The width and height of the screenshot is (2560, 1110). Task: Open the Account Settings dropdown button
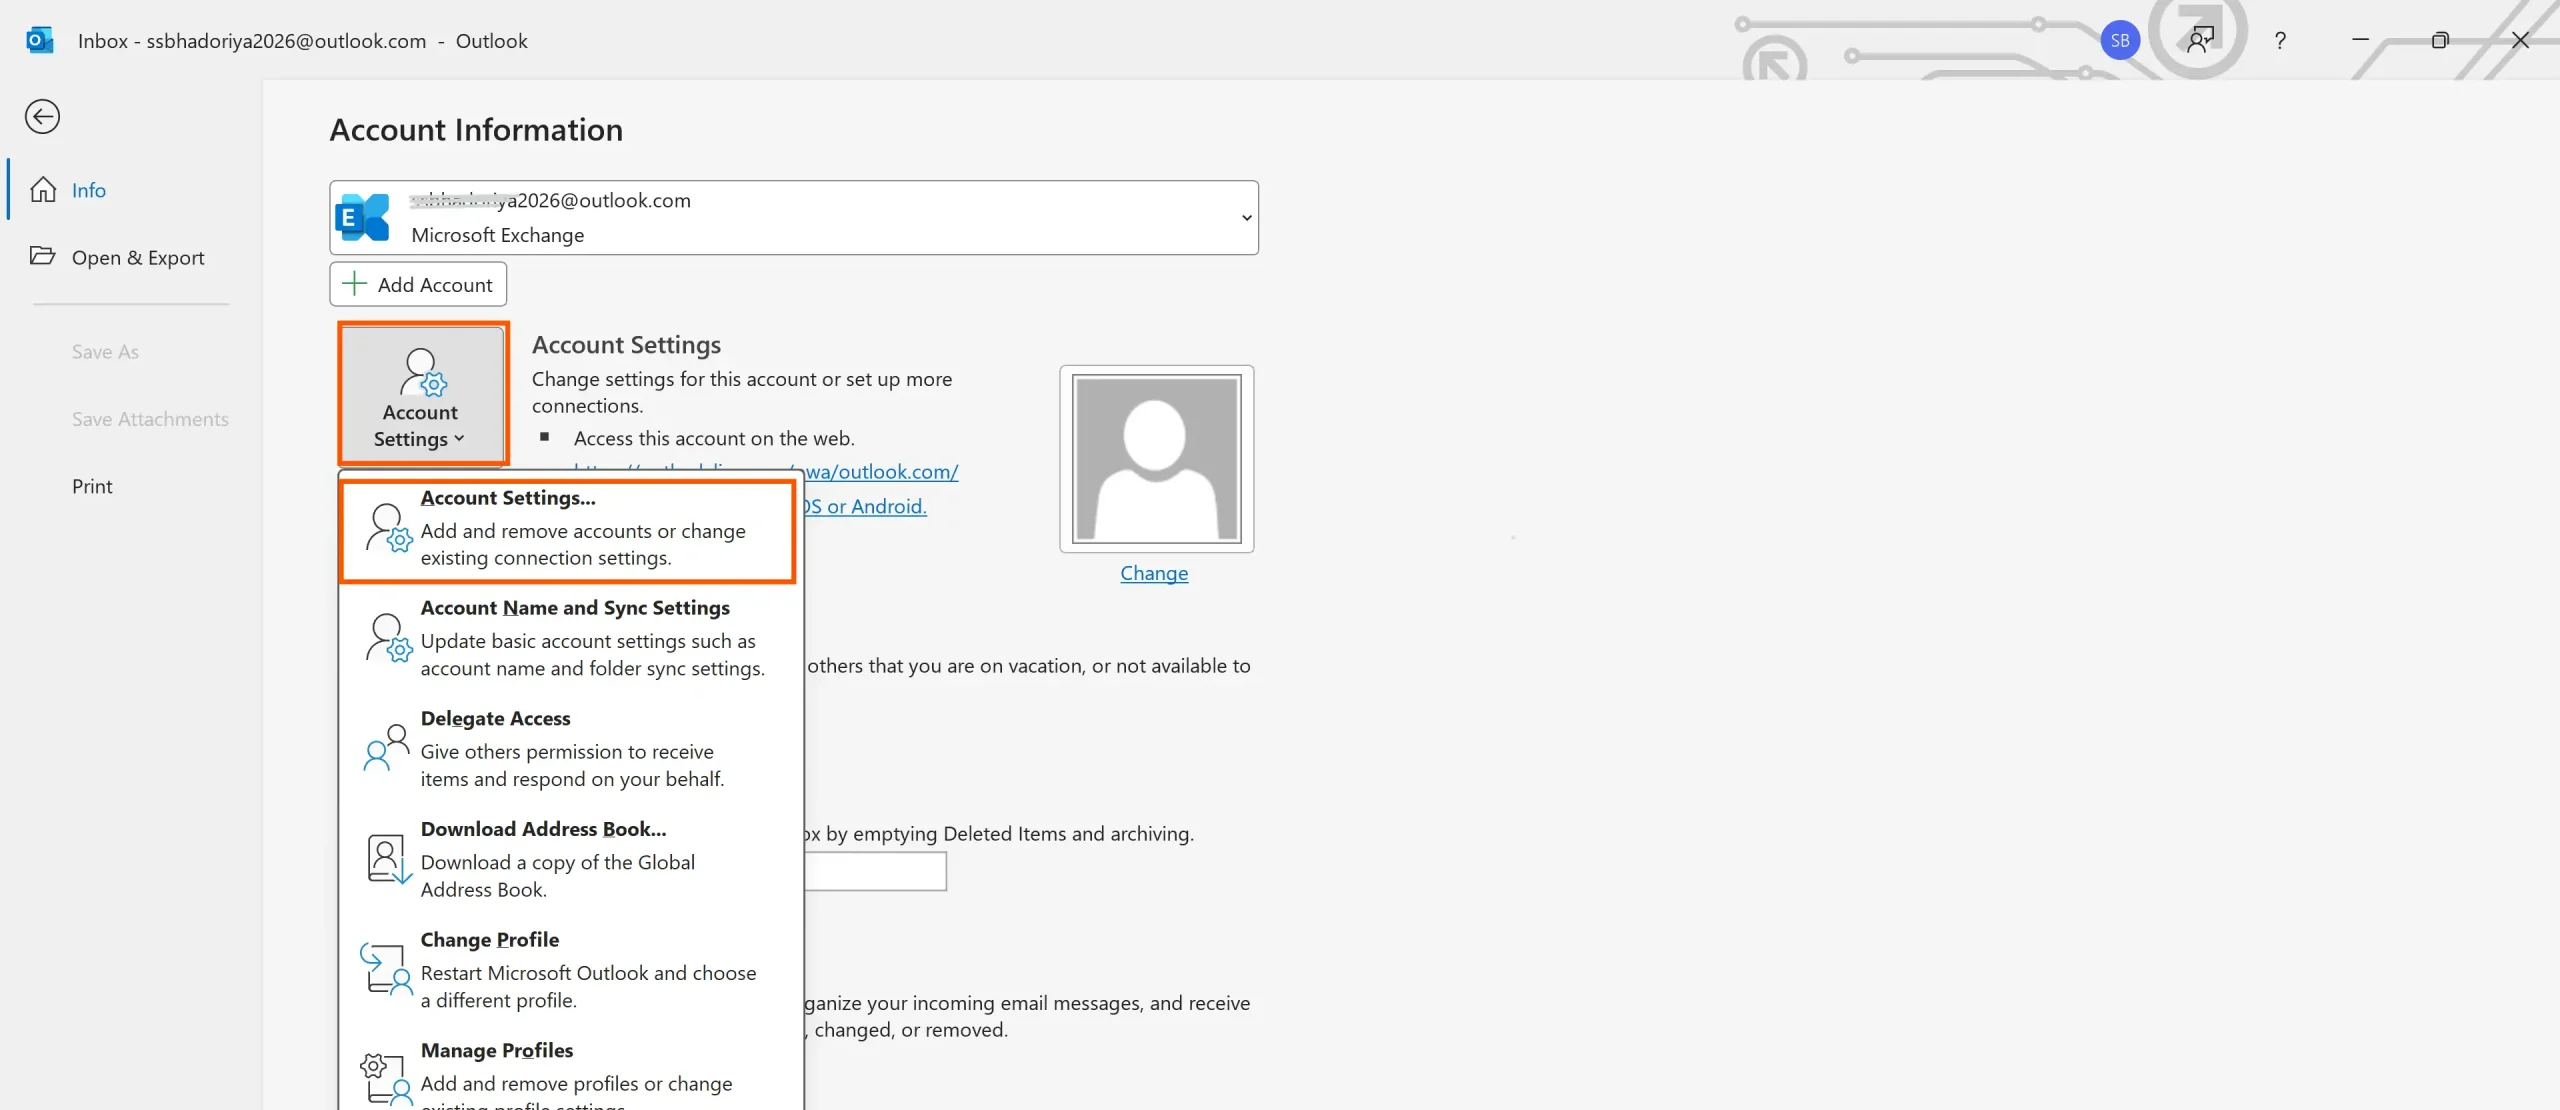pos(423,394)
